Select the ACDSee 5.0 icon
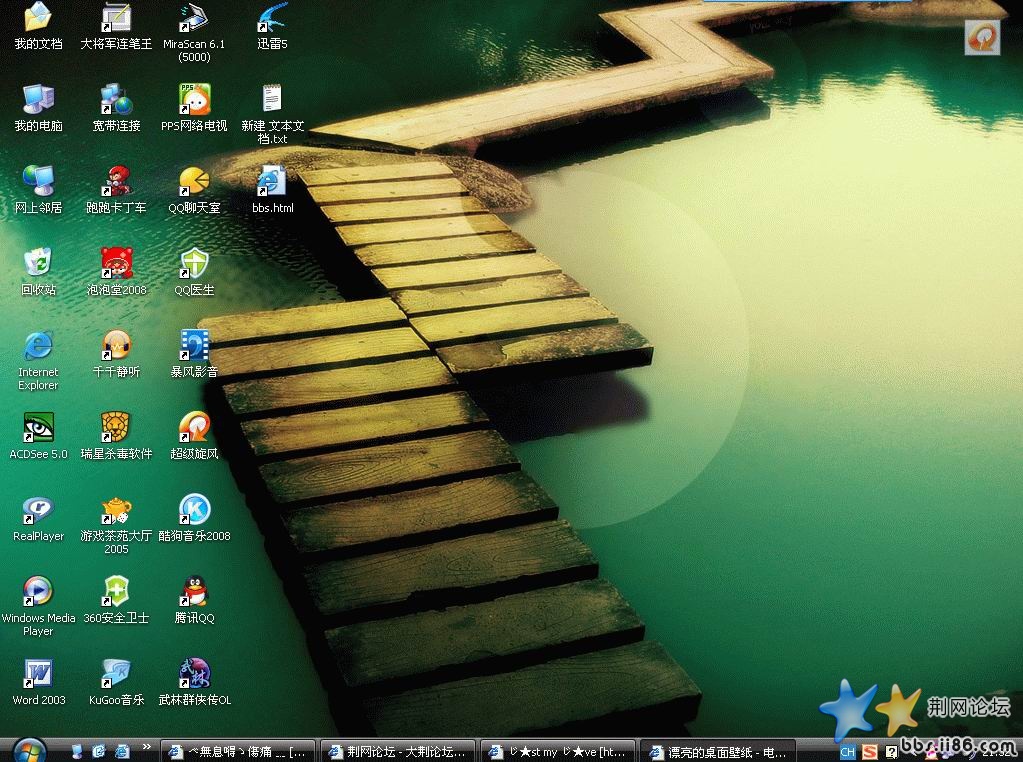This screenshot has width=1023, height=762. [x=38, y=427]
